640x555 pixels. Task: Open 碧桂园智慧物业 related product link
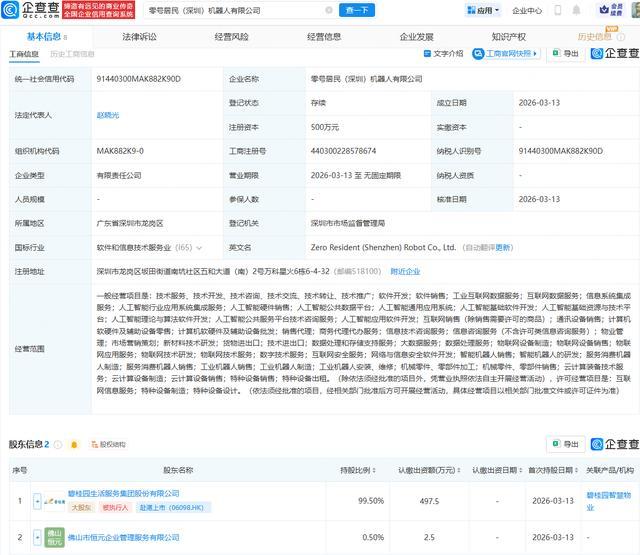tap(609, 501)
